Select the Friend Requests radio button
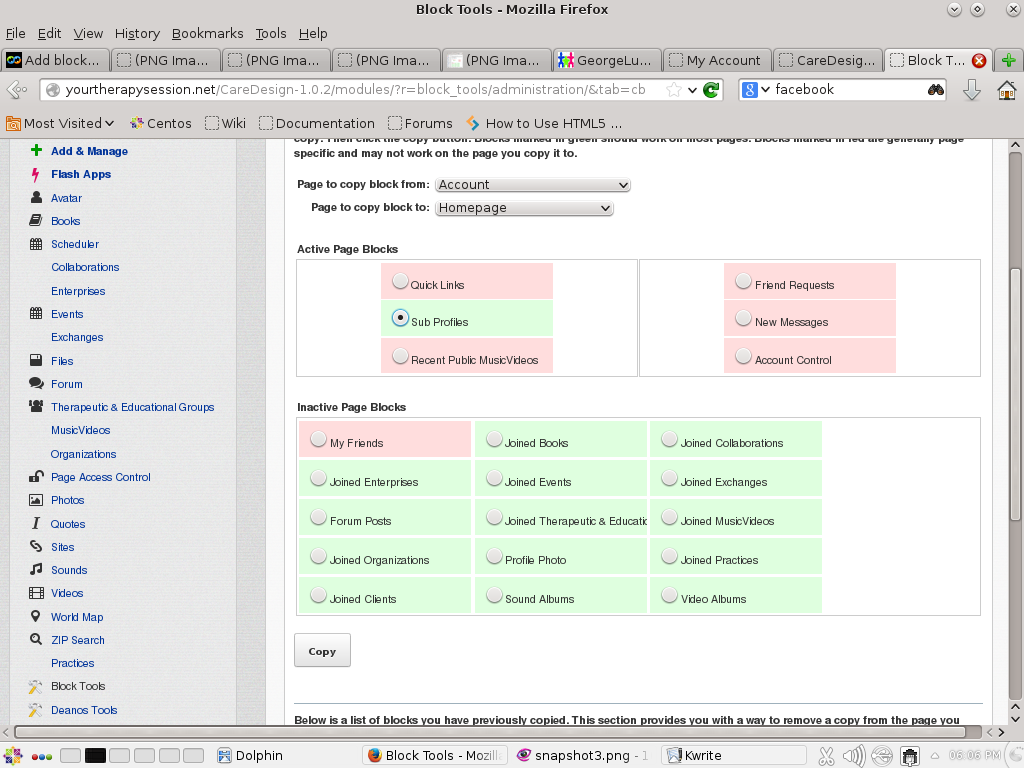The width and height of the screenshot is (1024, 768). (x=743, y=281)
